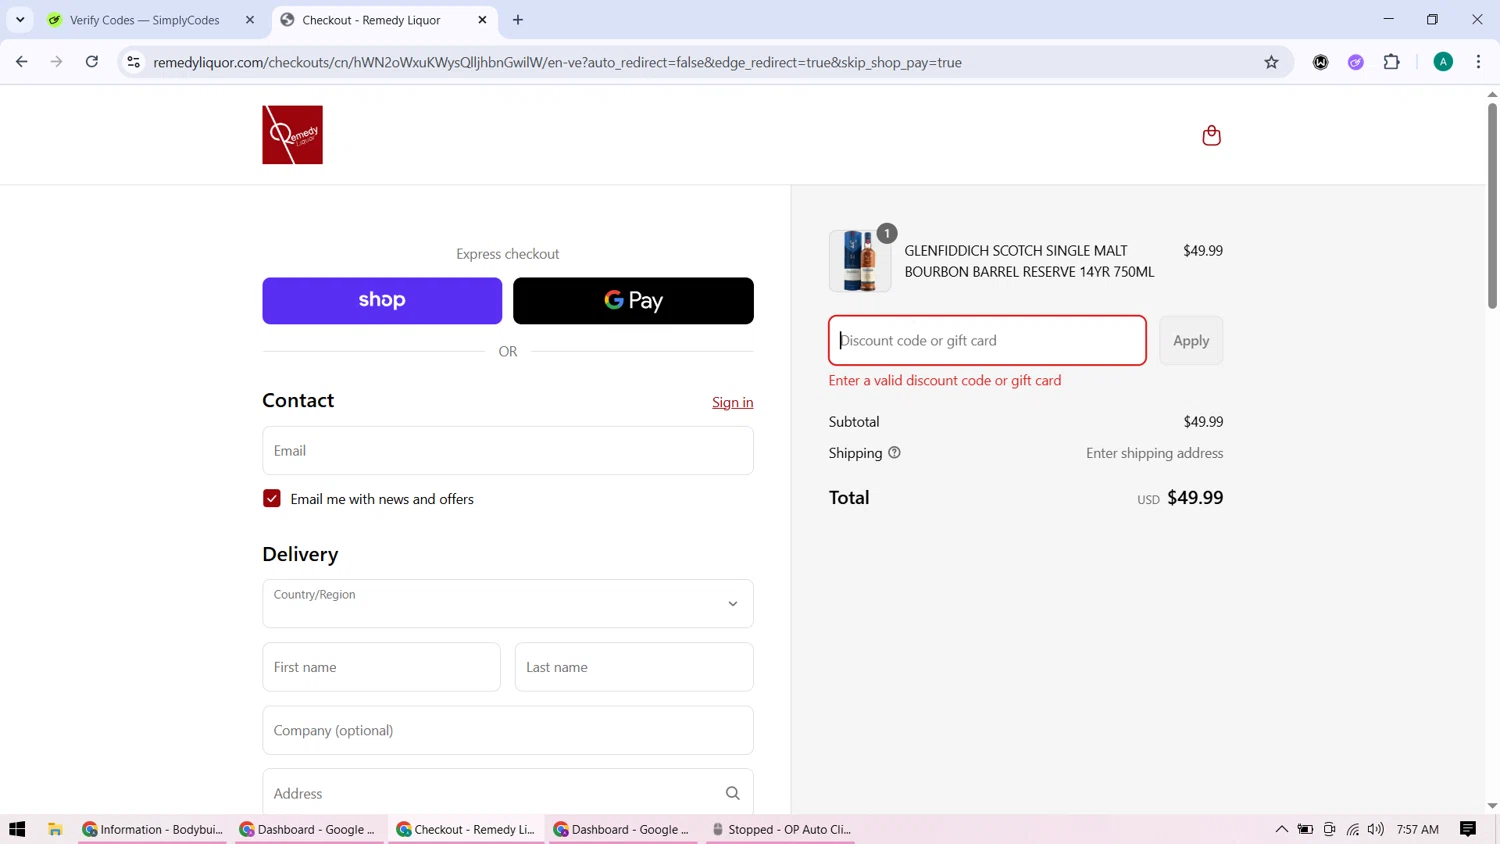Switch to Information Bodybuilding taskbar window
This screenshot has width=1500, height=844.
pyautogui.click(x=154, y=829)
